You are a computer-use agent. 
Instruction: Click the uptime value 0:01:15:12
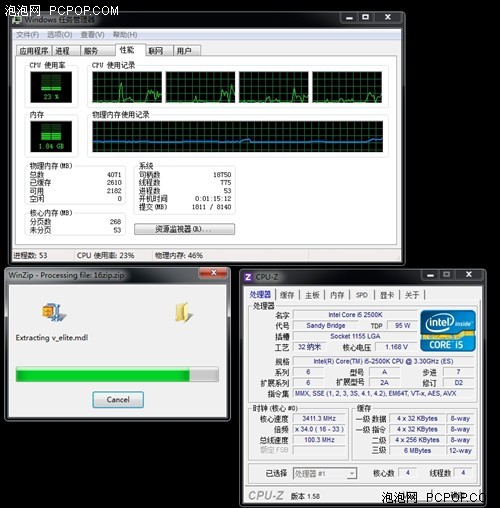tap(213, 199)
